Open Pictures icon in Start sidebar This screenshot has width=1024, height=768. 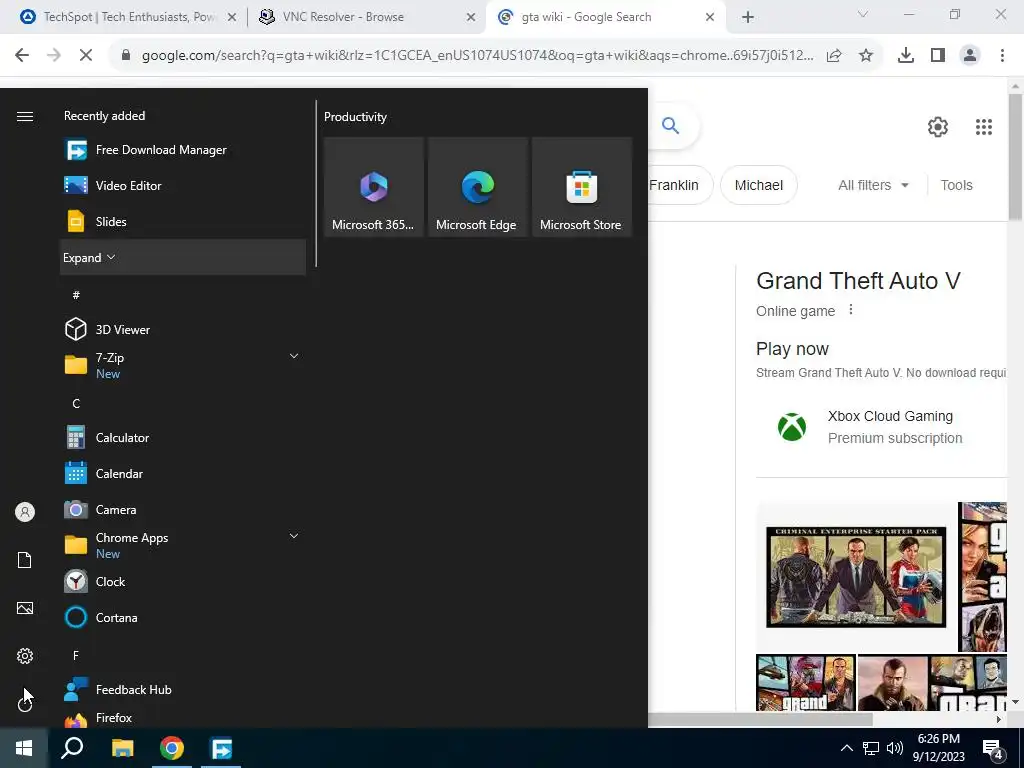(x=25, y=608)
